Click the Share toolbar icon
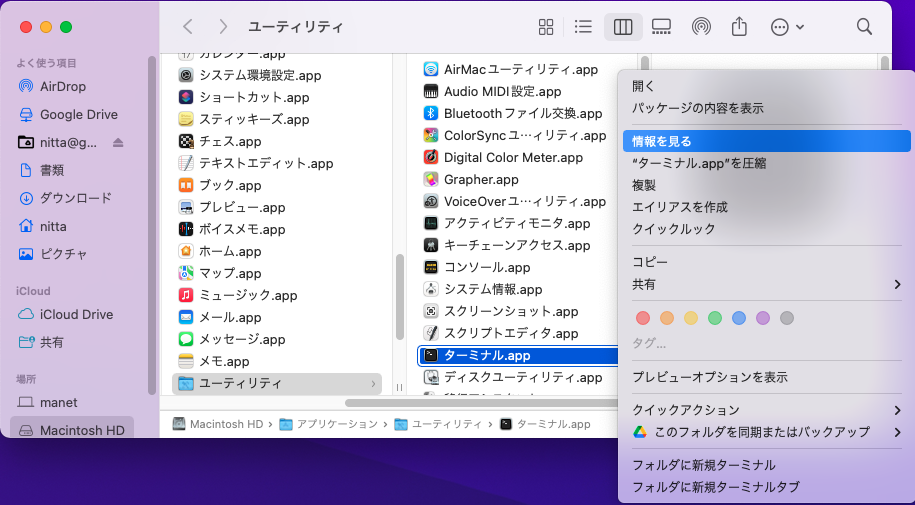 [740, 27]
